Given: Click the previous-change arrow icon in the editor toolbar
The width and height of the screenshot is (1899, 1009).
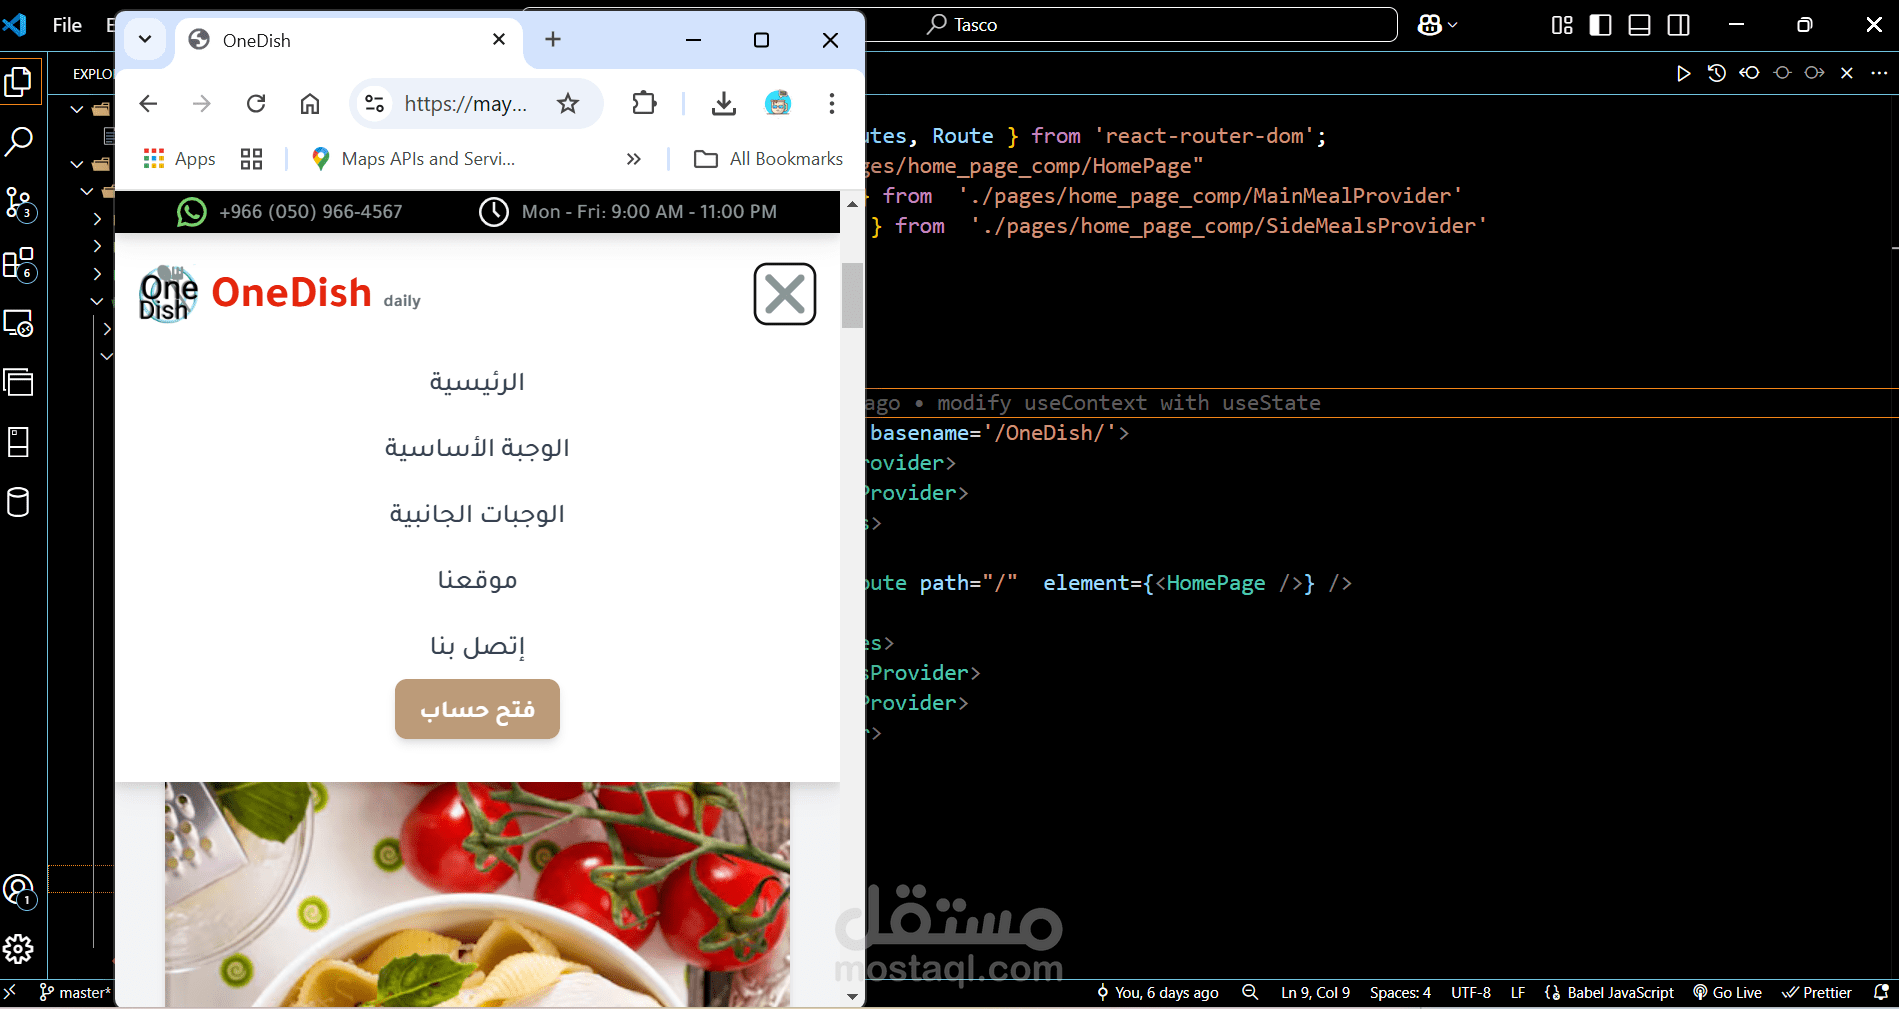Looking at the screenshot, I should pos(1749,73).
